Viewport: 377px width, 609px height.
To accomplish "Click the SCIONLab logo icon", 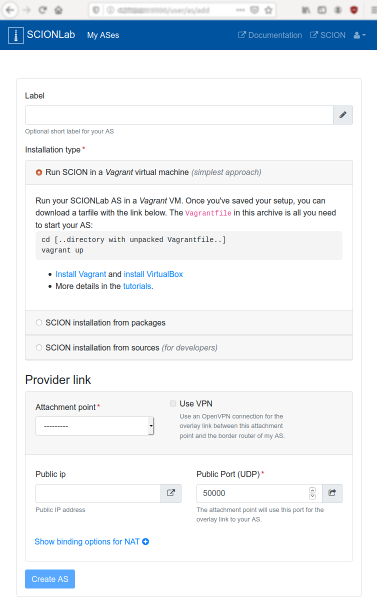I will coord(16,35).
